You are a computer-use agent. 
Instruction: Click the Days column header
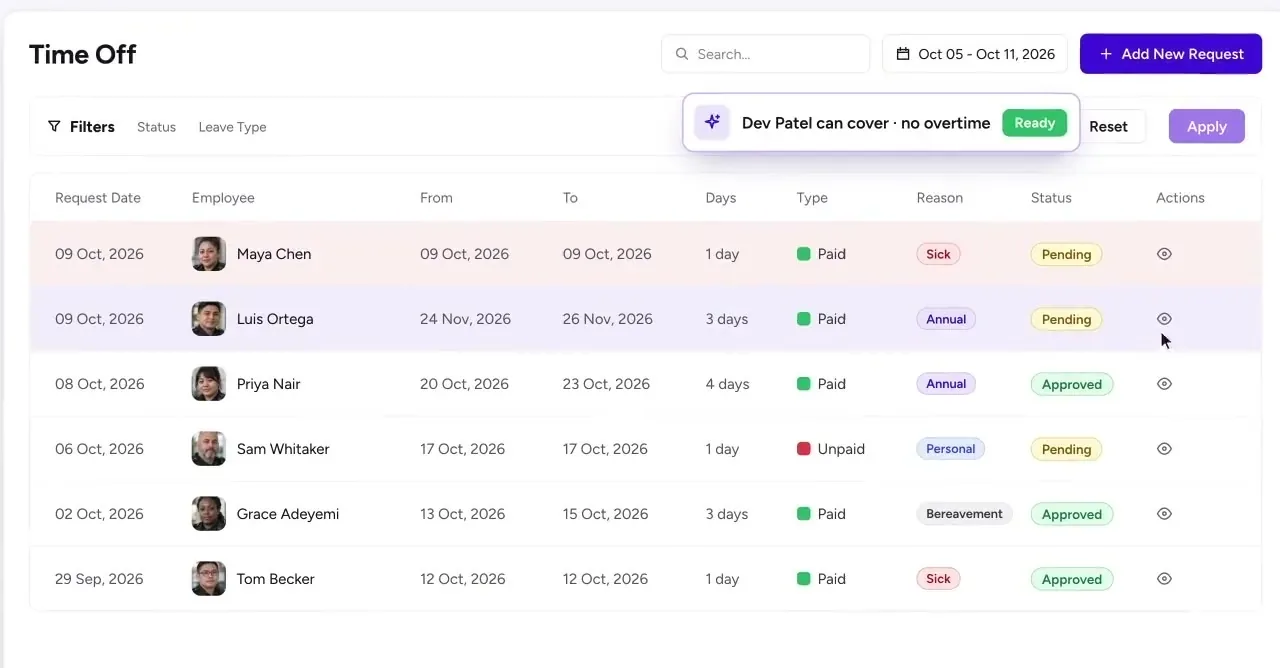[x=721, y=198]
